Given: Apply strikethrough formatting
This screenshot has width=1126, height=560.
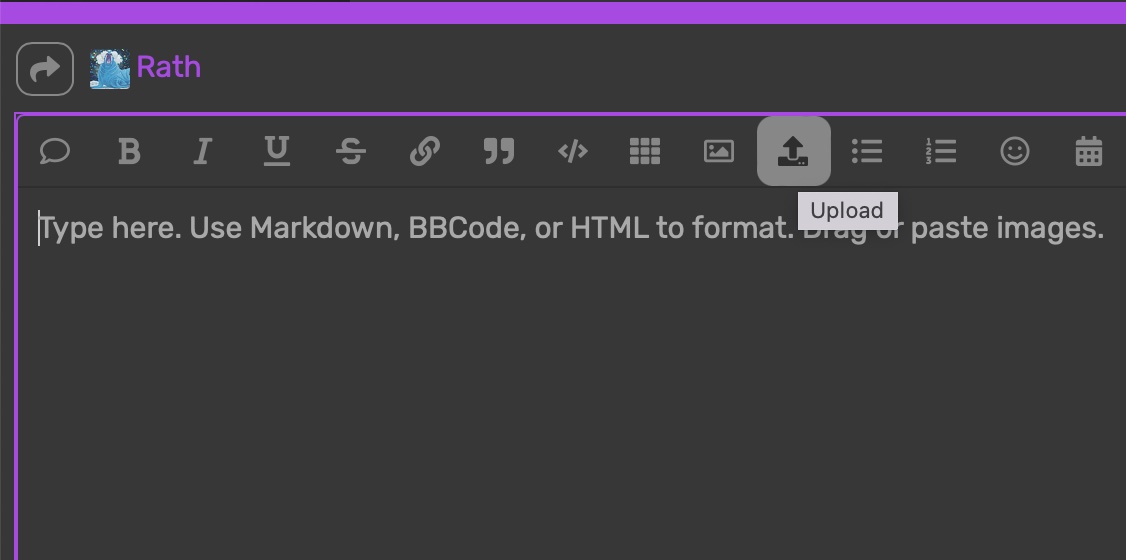Looking at the screenshot, I should [351, 151].
